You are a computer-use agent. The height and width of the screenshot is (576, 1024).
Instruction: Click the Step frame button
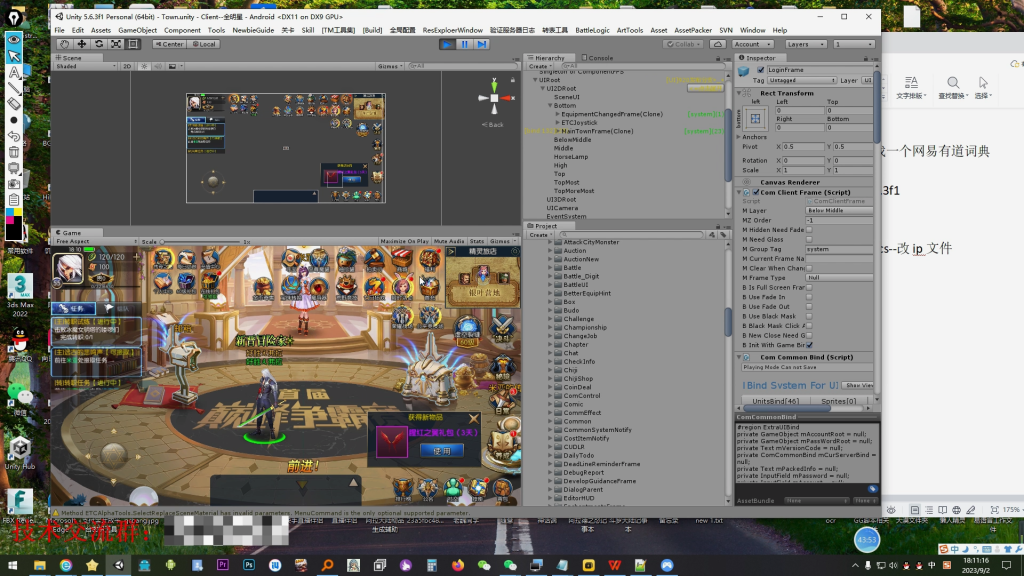point(482,44)
